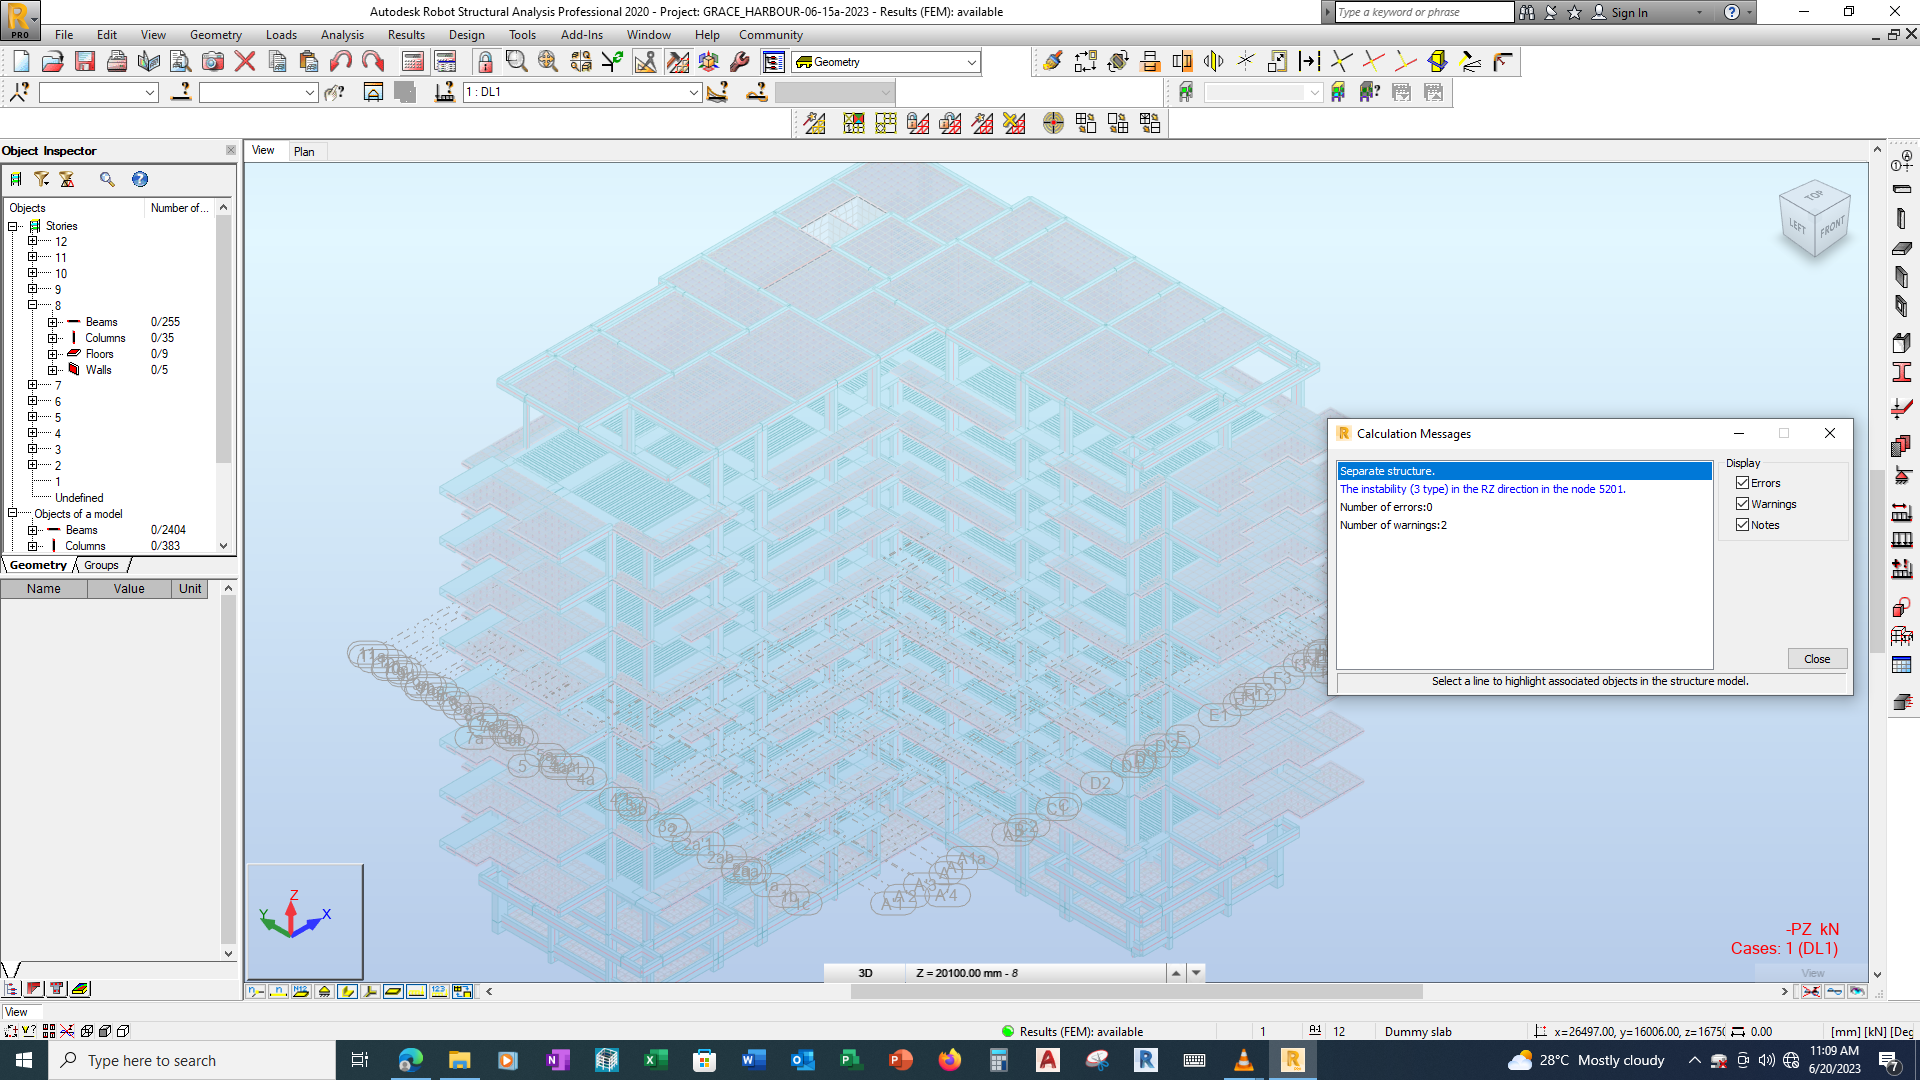Image resolution: width=1920 pixels, height=1080 pixels.
Task: Click the up arrow beside Z level
Action: pyautogui.click(x=1176, y=973)
